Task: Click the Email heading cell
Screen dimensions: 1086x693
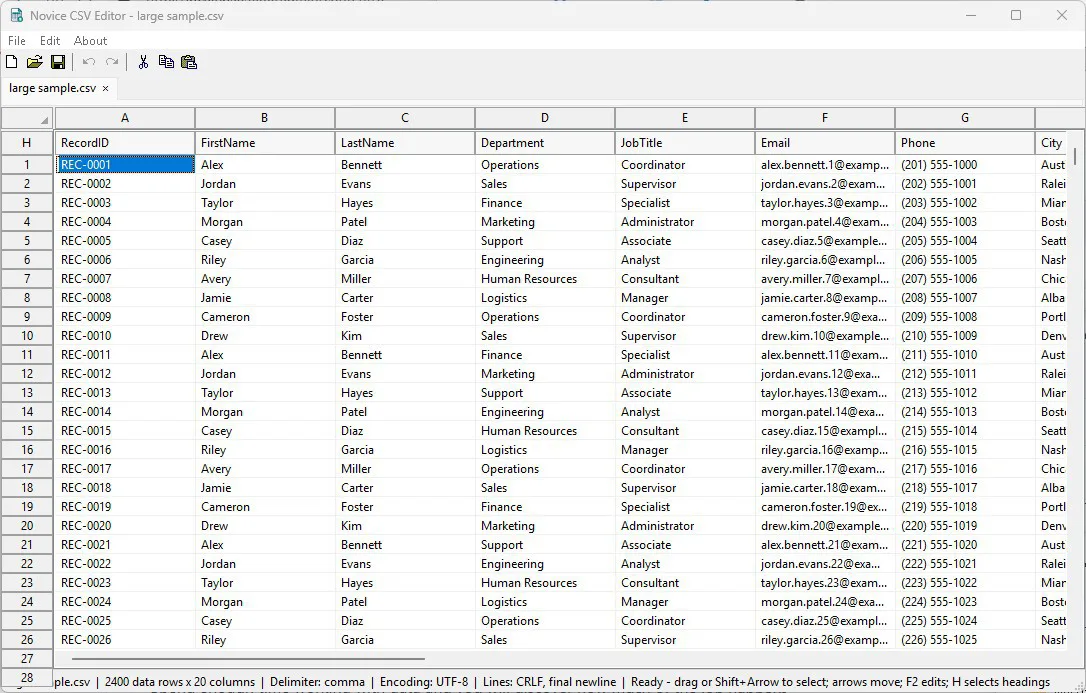Action: click(825, 143)
